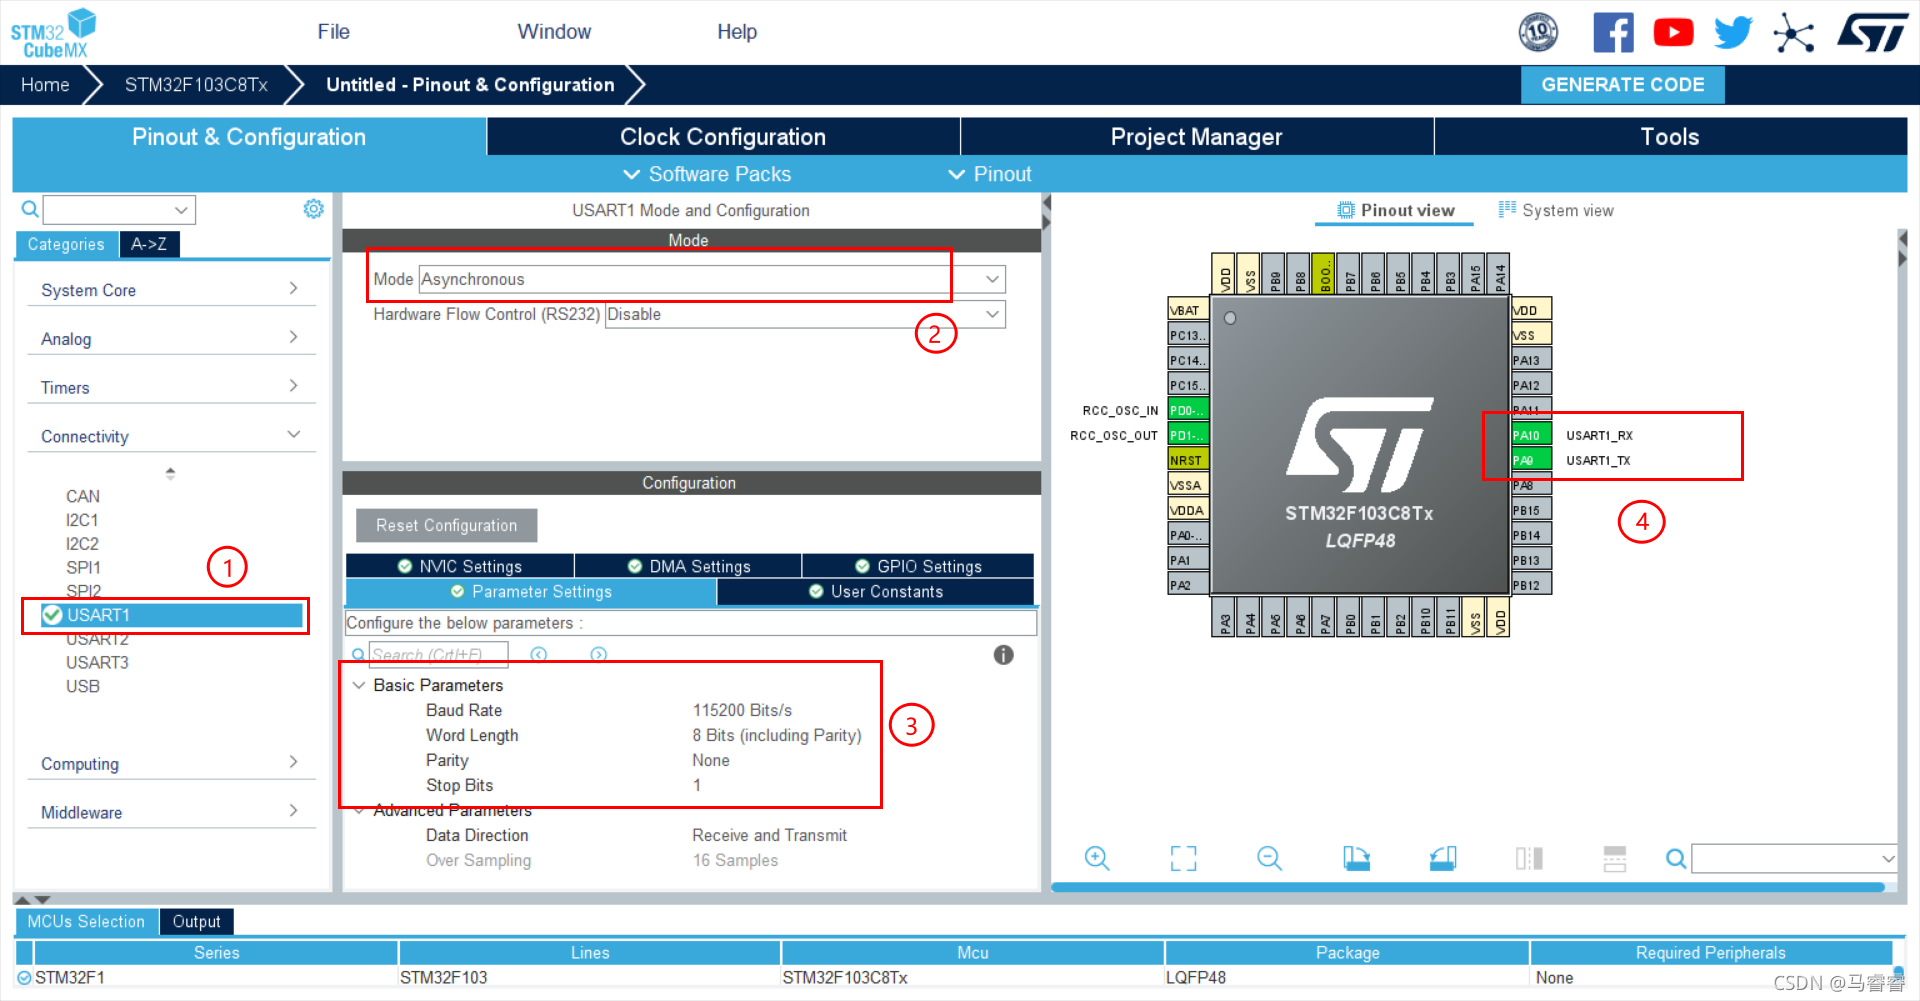Expand the Computing category
The height and width of the screenshot is (1001, 1920).
tap(170, 763)
